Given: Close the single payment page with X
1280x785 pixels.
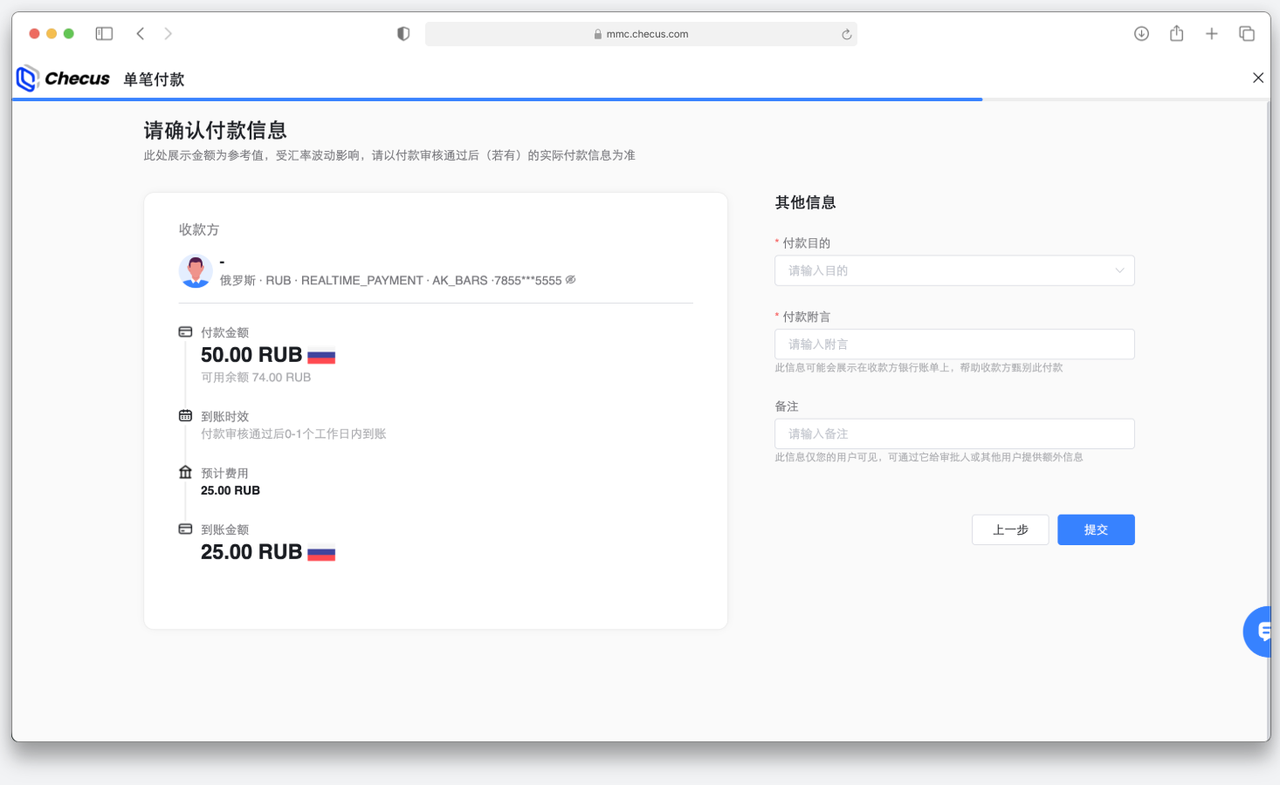Looking at the screenshot, I should (1258, 78).
